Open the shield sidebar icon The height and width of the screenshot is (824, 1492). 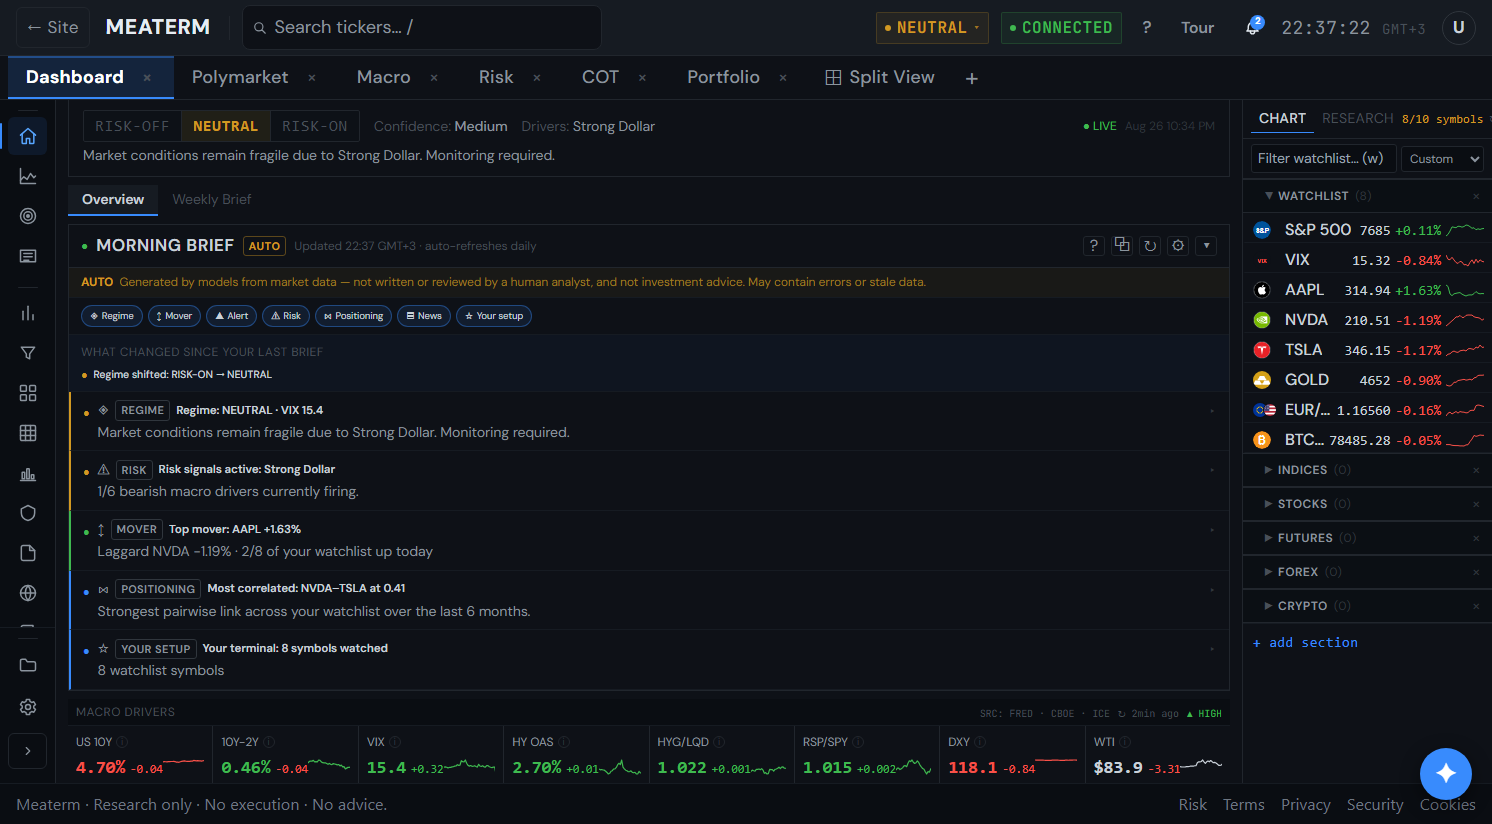(28, 513)
